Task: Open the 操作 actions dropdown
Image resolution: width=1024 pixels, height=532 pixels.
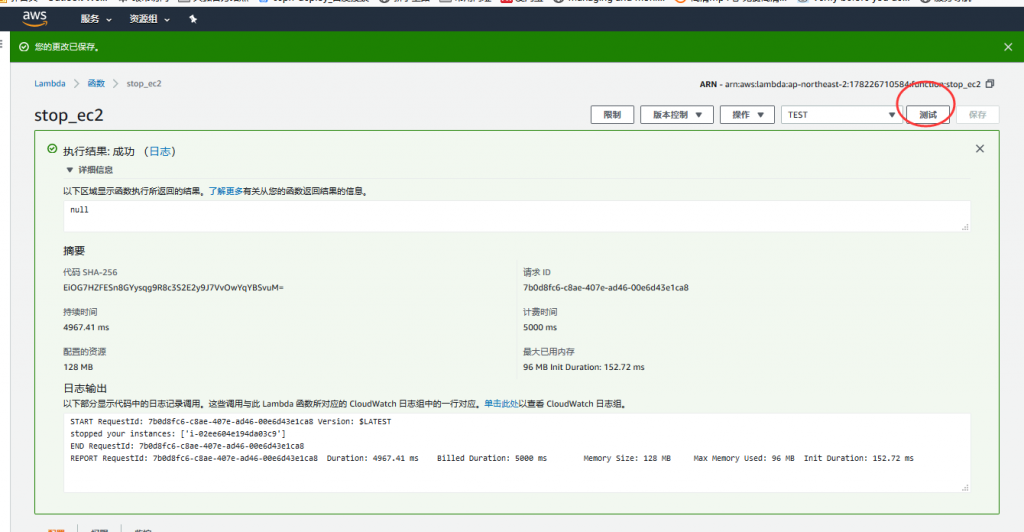Action: click(747, 115)
